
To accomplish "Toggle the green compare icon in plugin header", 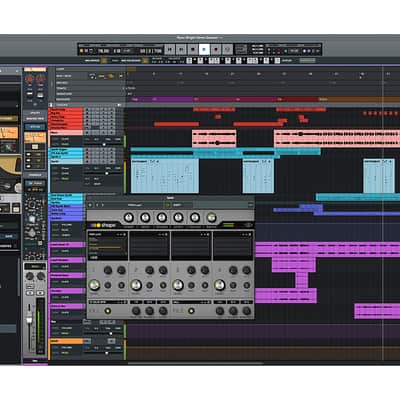I will (168, 205).
